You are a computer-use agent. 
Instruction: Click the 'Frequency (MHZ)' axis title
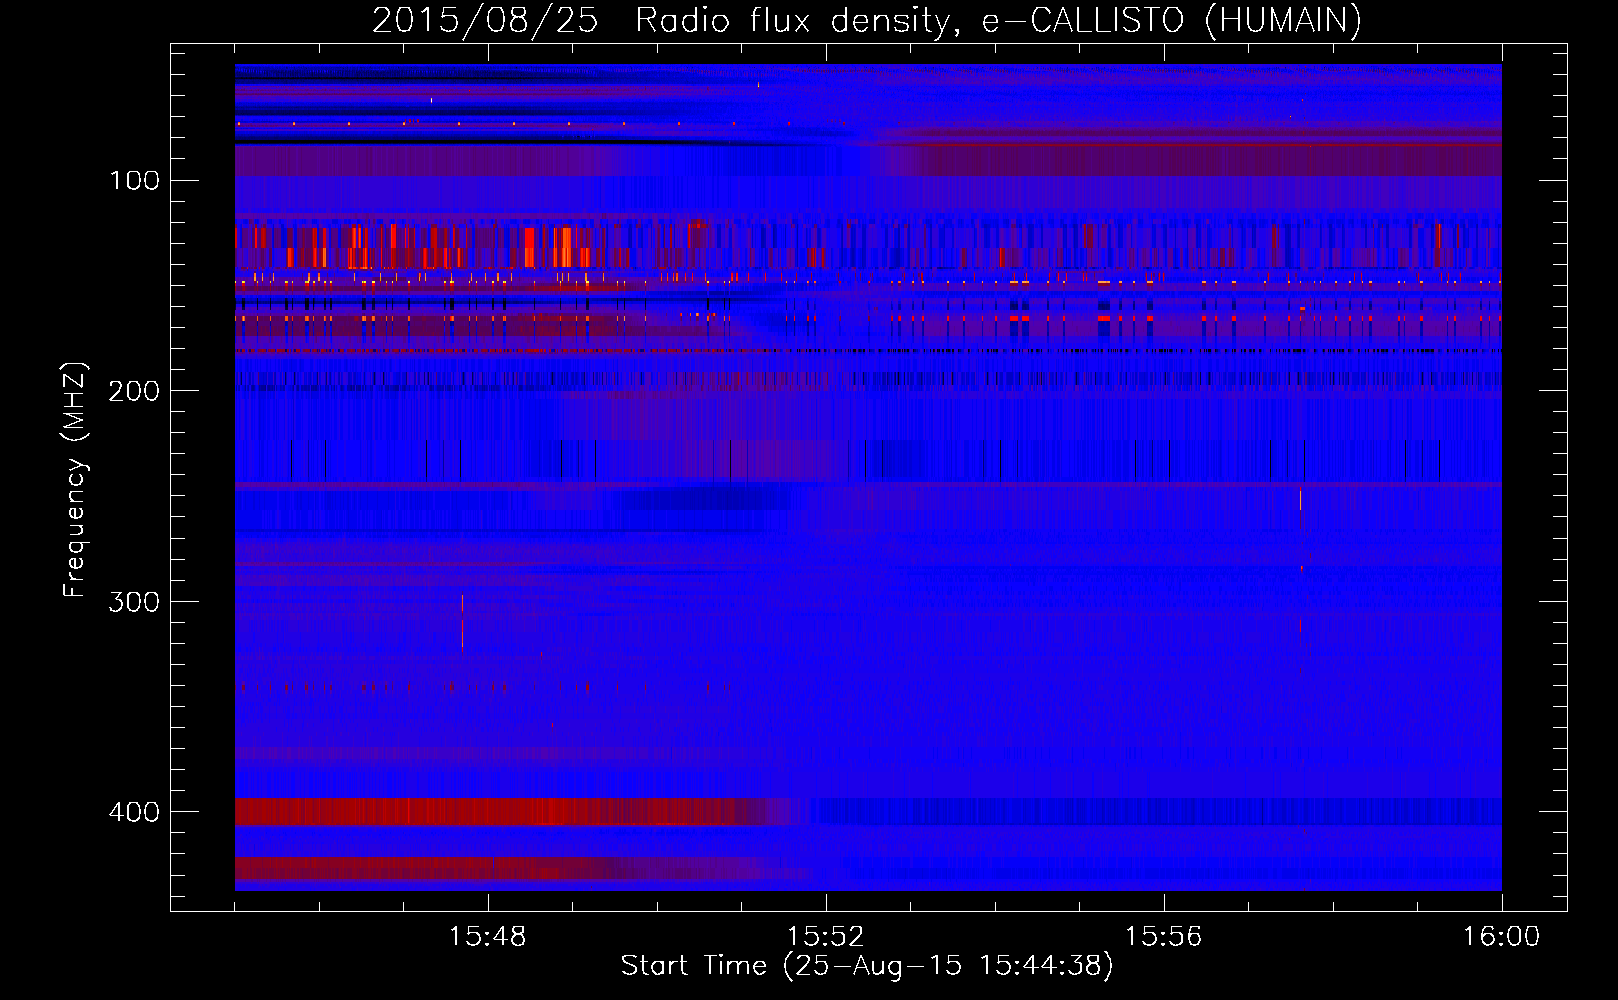(x=75, y=479)
